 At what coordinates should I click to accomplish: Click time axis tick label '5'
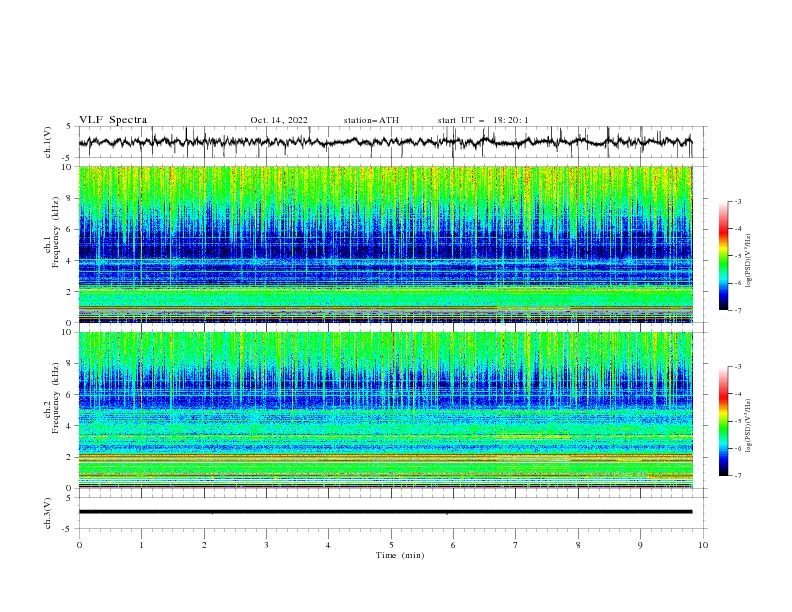point(391,545)
